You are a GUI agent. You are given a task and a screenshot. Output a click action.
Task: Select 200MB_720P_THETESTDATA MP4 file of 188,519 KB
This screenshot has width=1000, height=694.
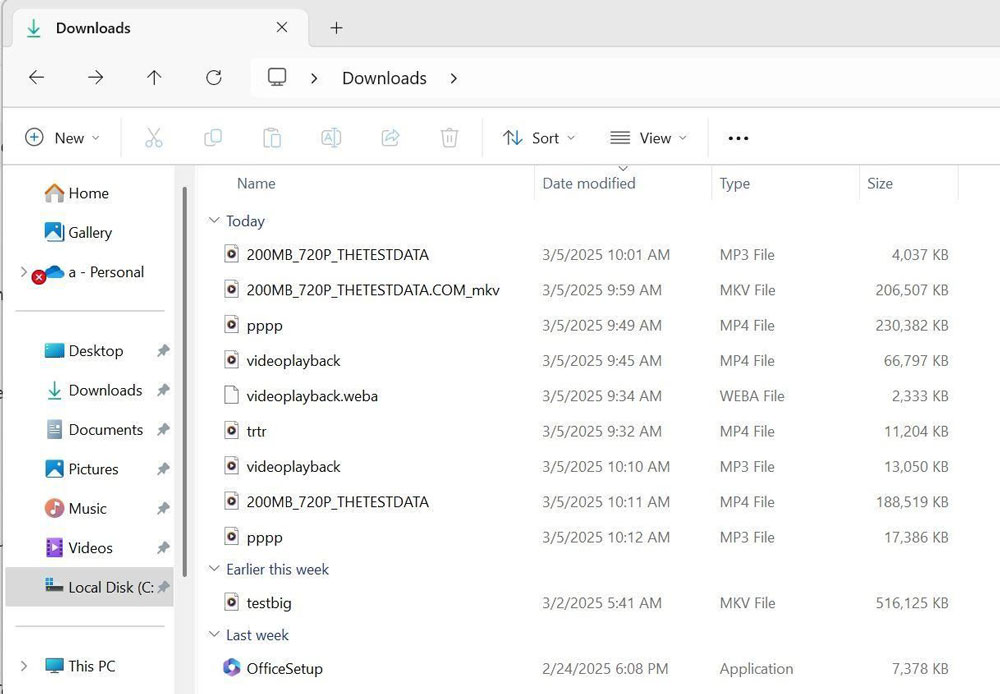tap(585, 502)
